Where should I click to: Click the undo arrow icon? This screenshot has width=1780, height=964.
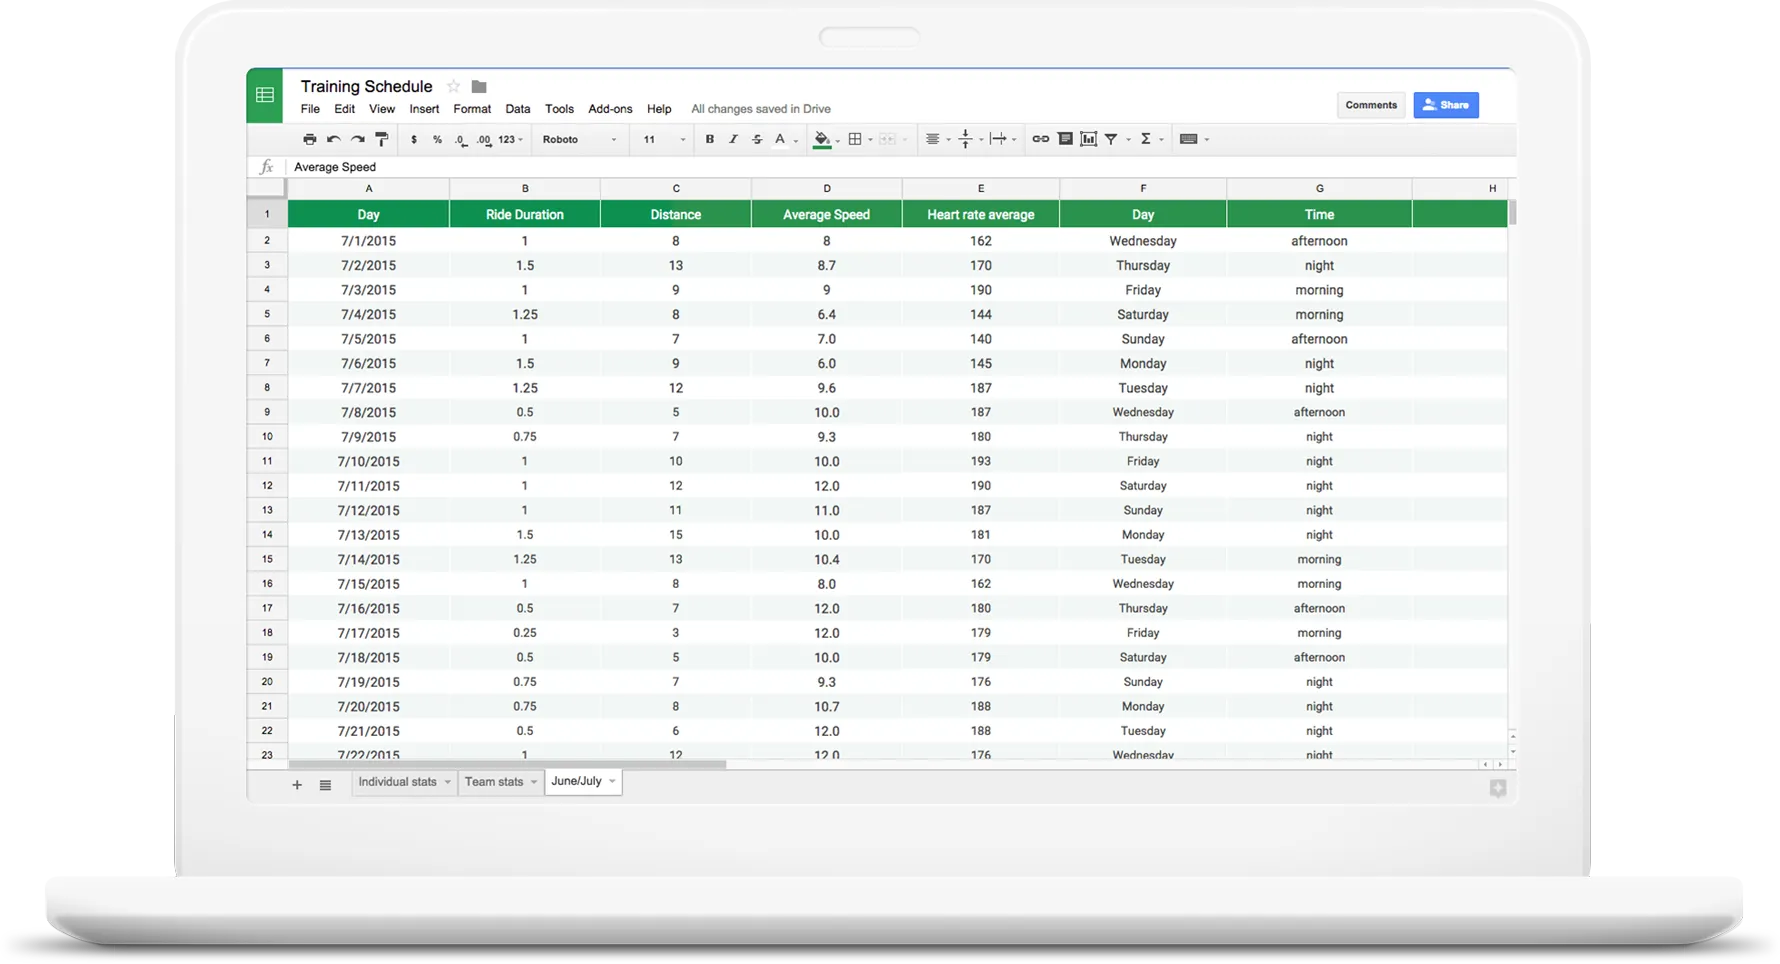334,139
